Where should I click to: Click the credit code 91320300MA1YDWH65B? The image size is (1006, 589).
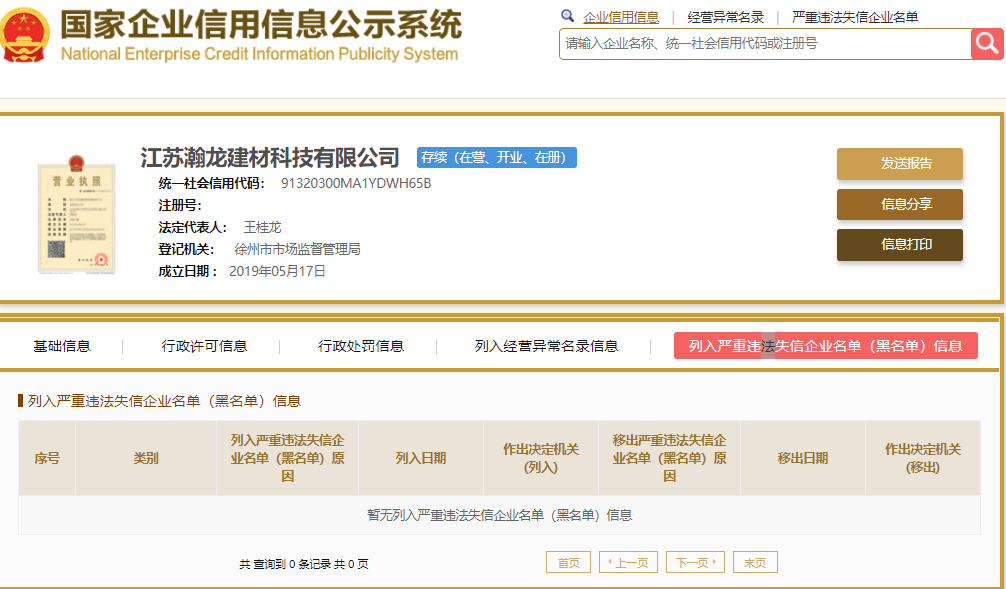[356, 184]
